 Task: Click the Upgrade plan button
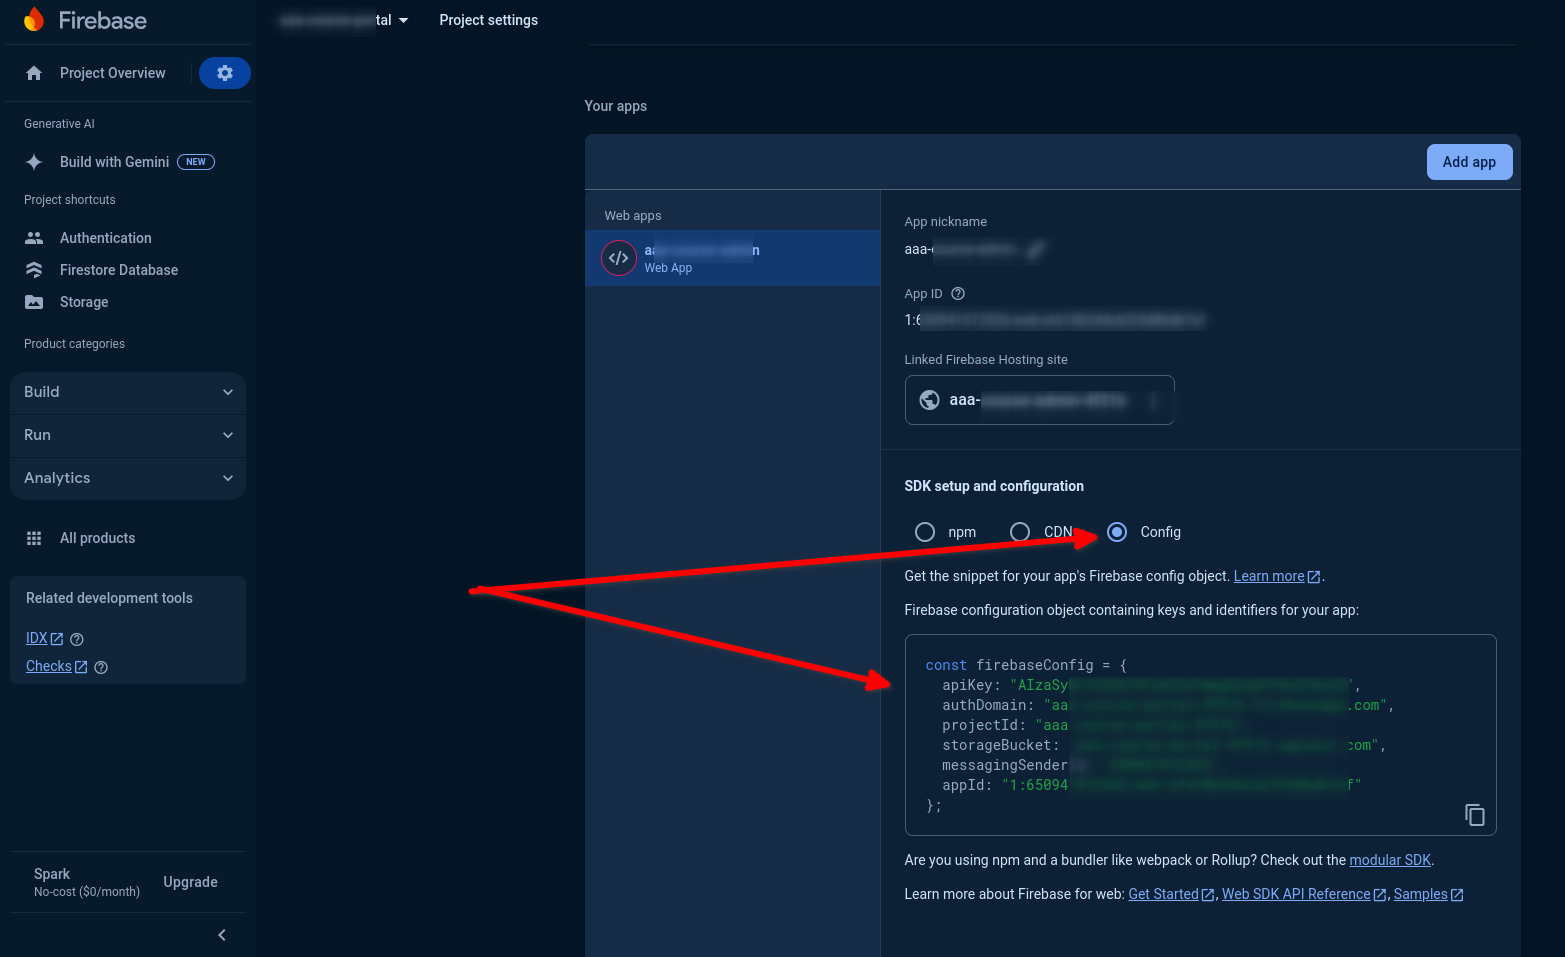click(190, 882)
